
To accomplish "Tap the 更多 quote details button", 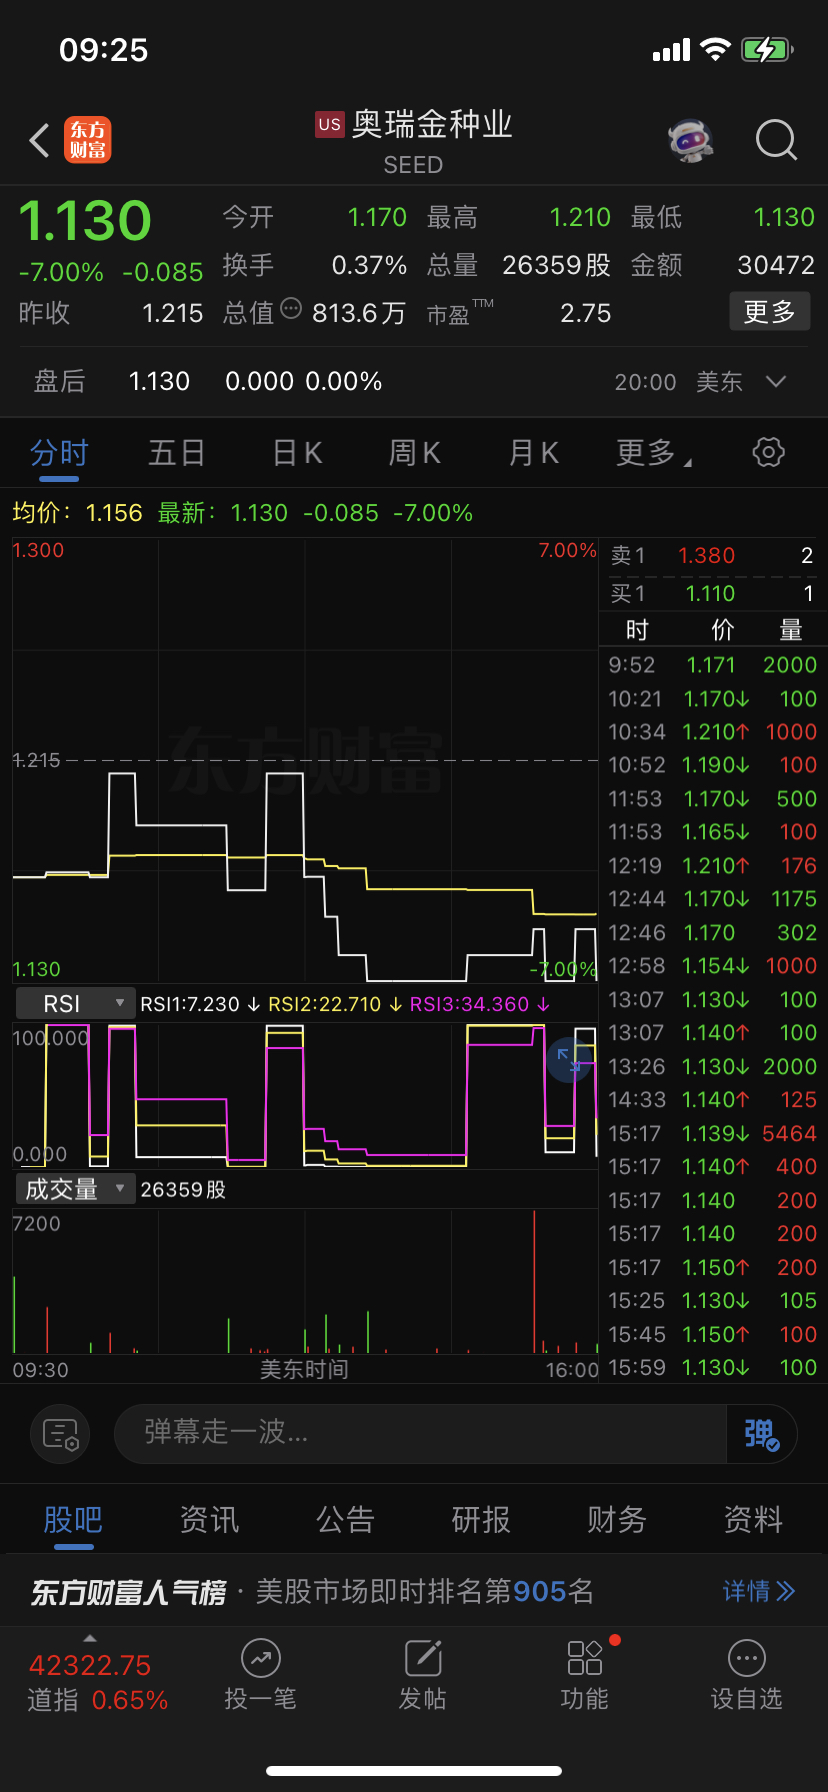I will click(769, 312).
